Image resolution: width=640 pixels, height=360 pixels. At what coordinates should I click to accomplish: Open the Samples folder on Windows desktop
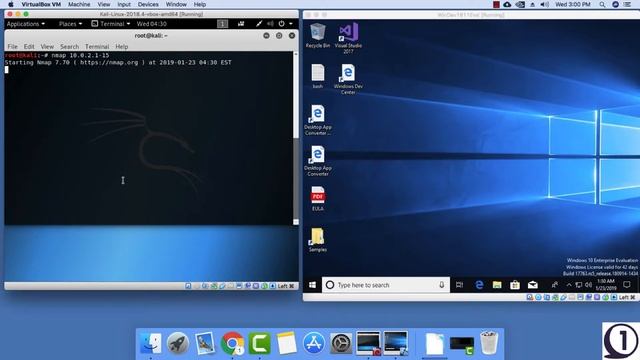[318, 240]
